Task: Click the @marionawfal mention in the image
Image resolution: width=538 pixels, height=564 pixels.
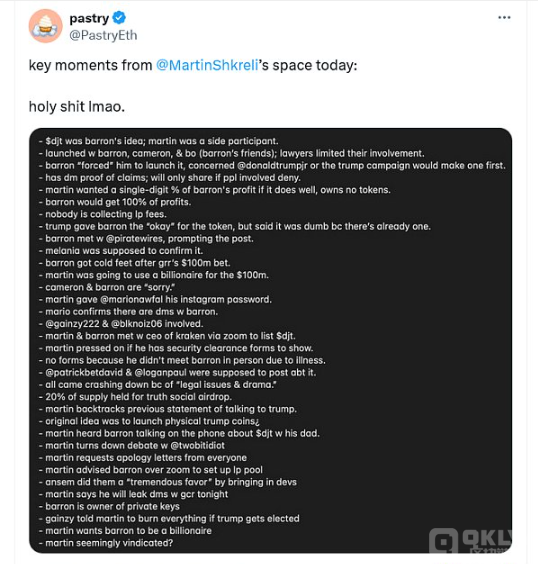Action: pos(139,299)
